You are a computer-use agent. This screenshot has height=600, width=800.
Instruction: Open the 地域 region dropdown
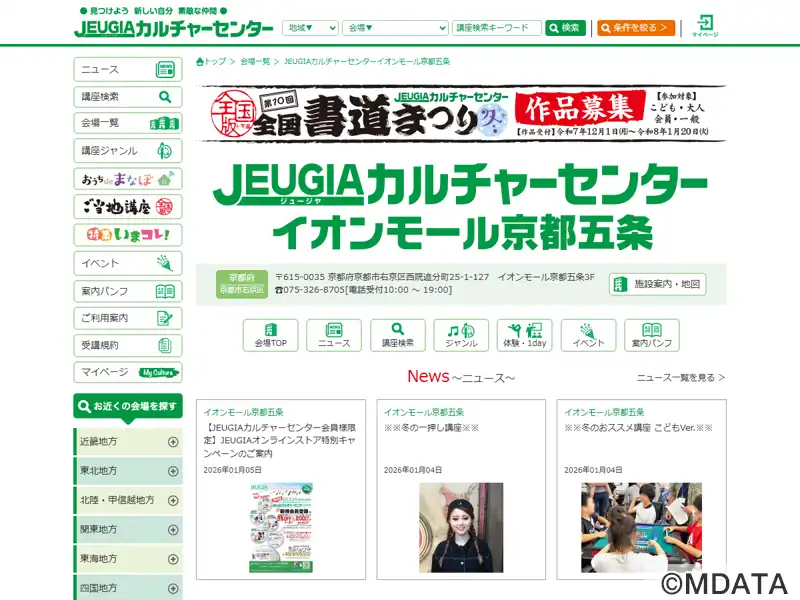(x=310, y=28)
